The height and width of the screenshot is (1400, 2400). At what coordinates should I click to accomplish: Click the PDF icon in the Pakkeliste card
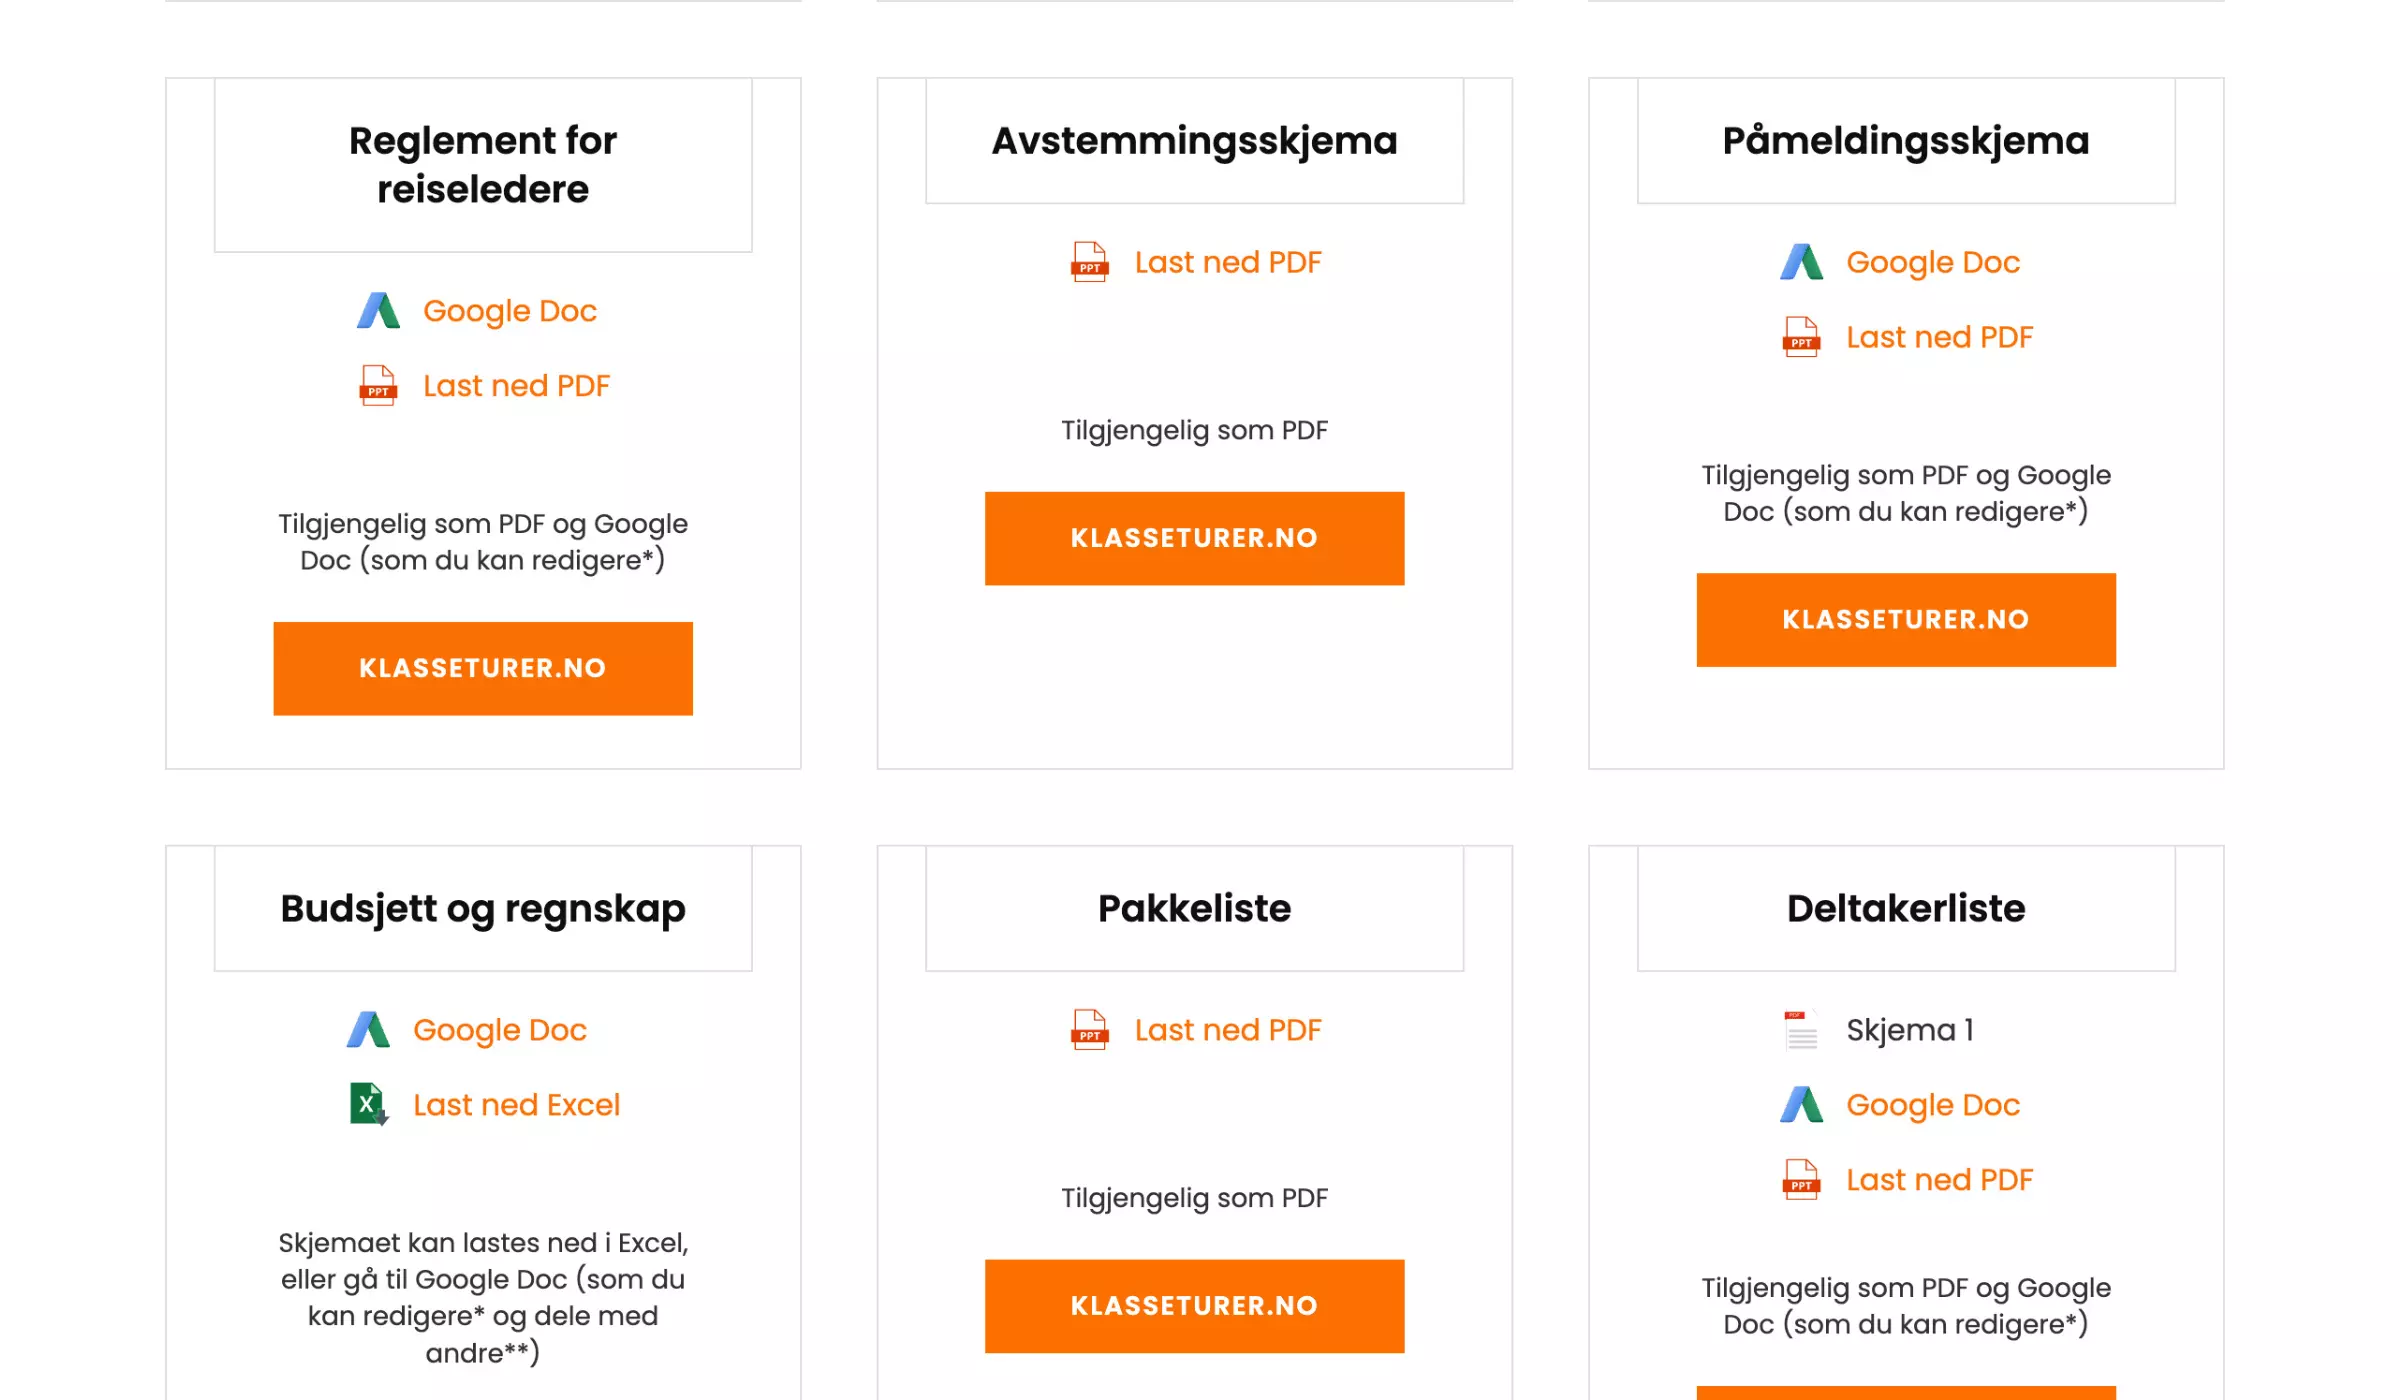click(x=1090, y=1030)
